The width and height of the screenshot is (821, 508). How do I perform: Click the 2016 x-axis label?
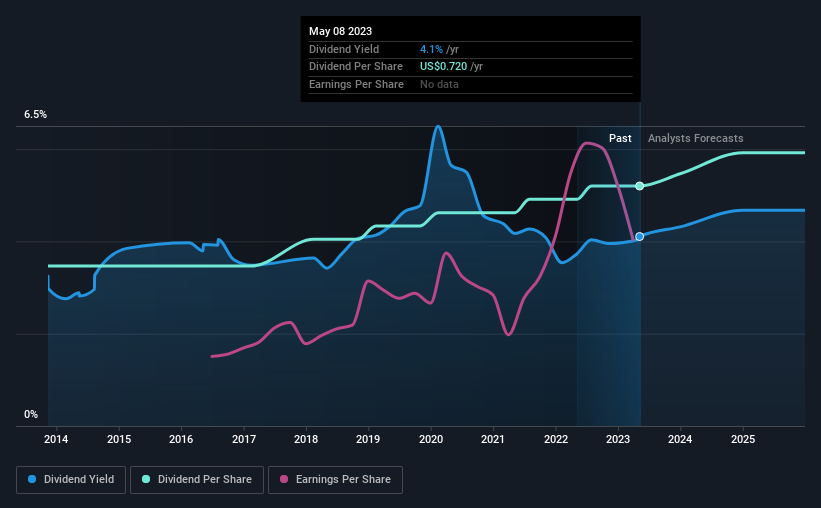[181, 439]
